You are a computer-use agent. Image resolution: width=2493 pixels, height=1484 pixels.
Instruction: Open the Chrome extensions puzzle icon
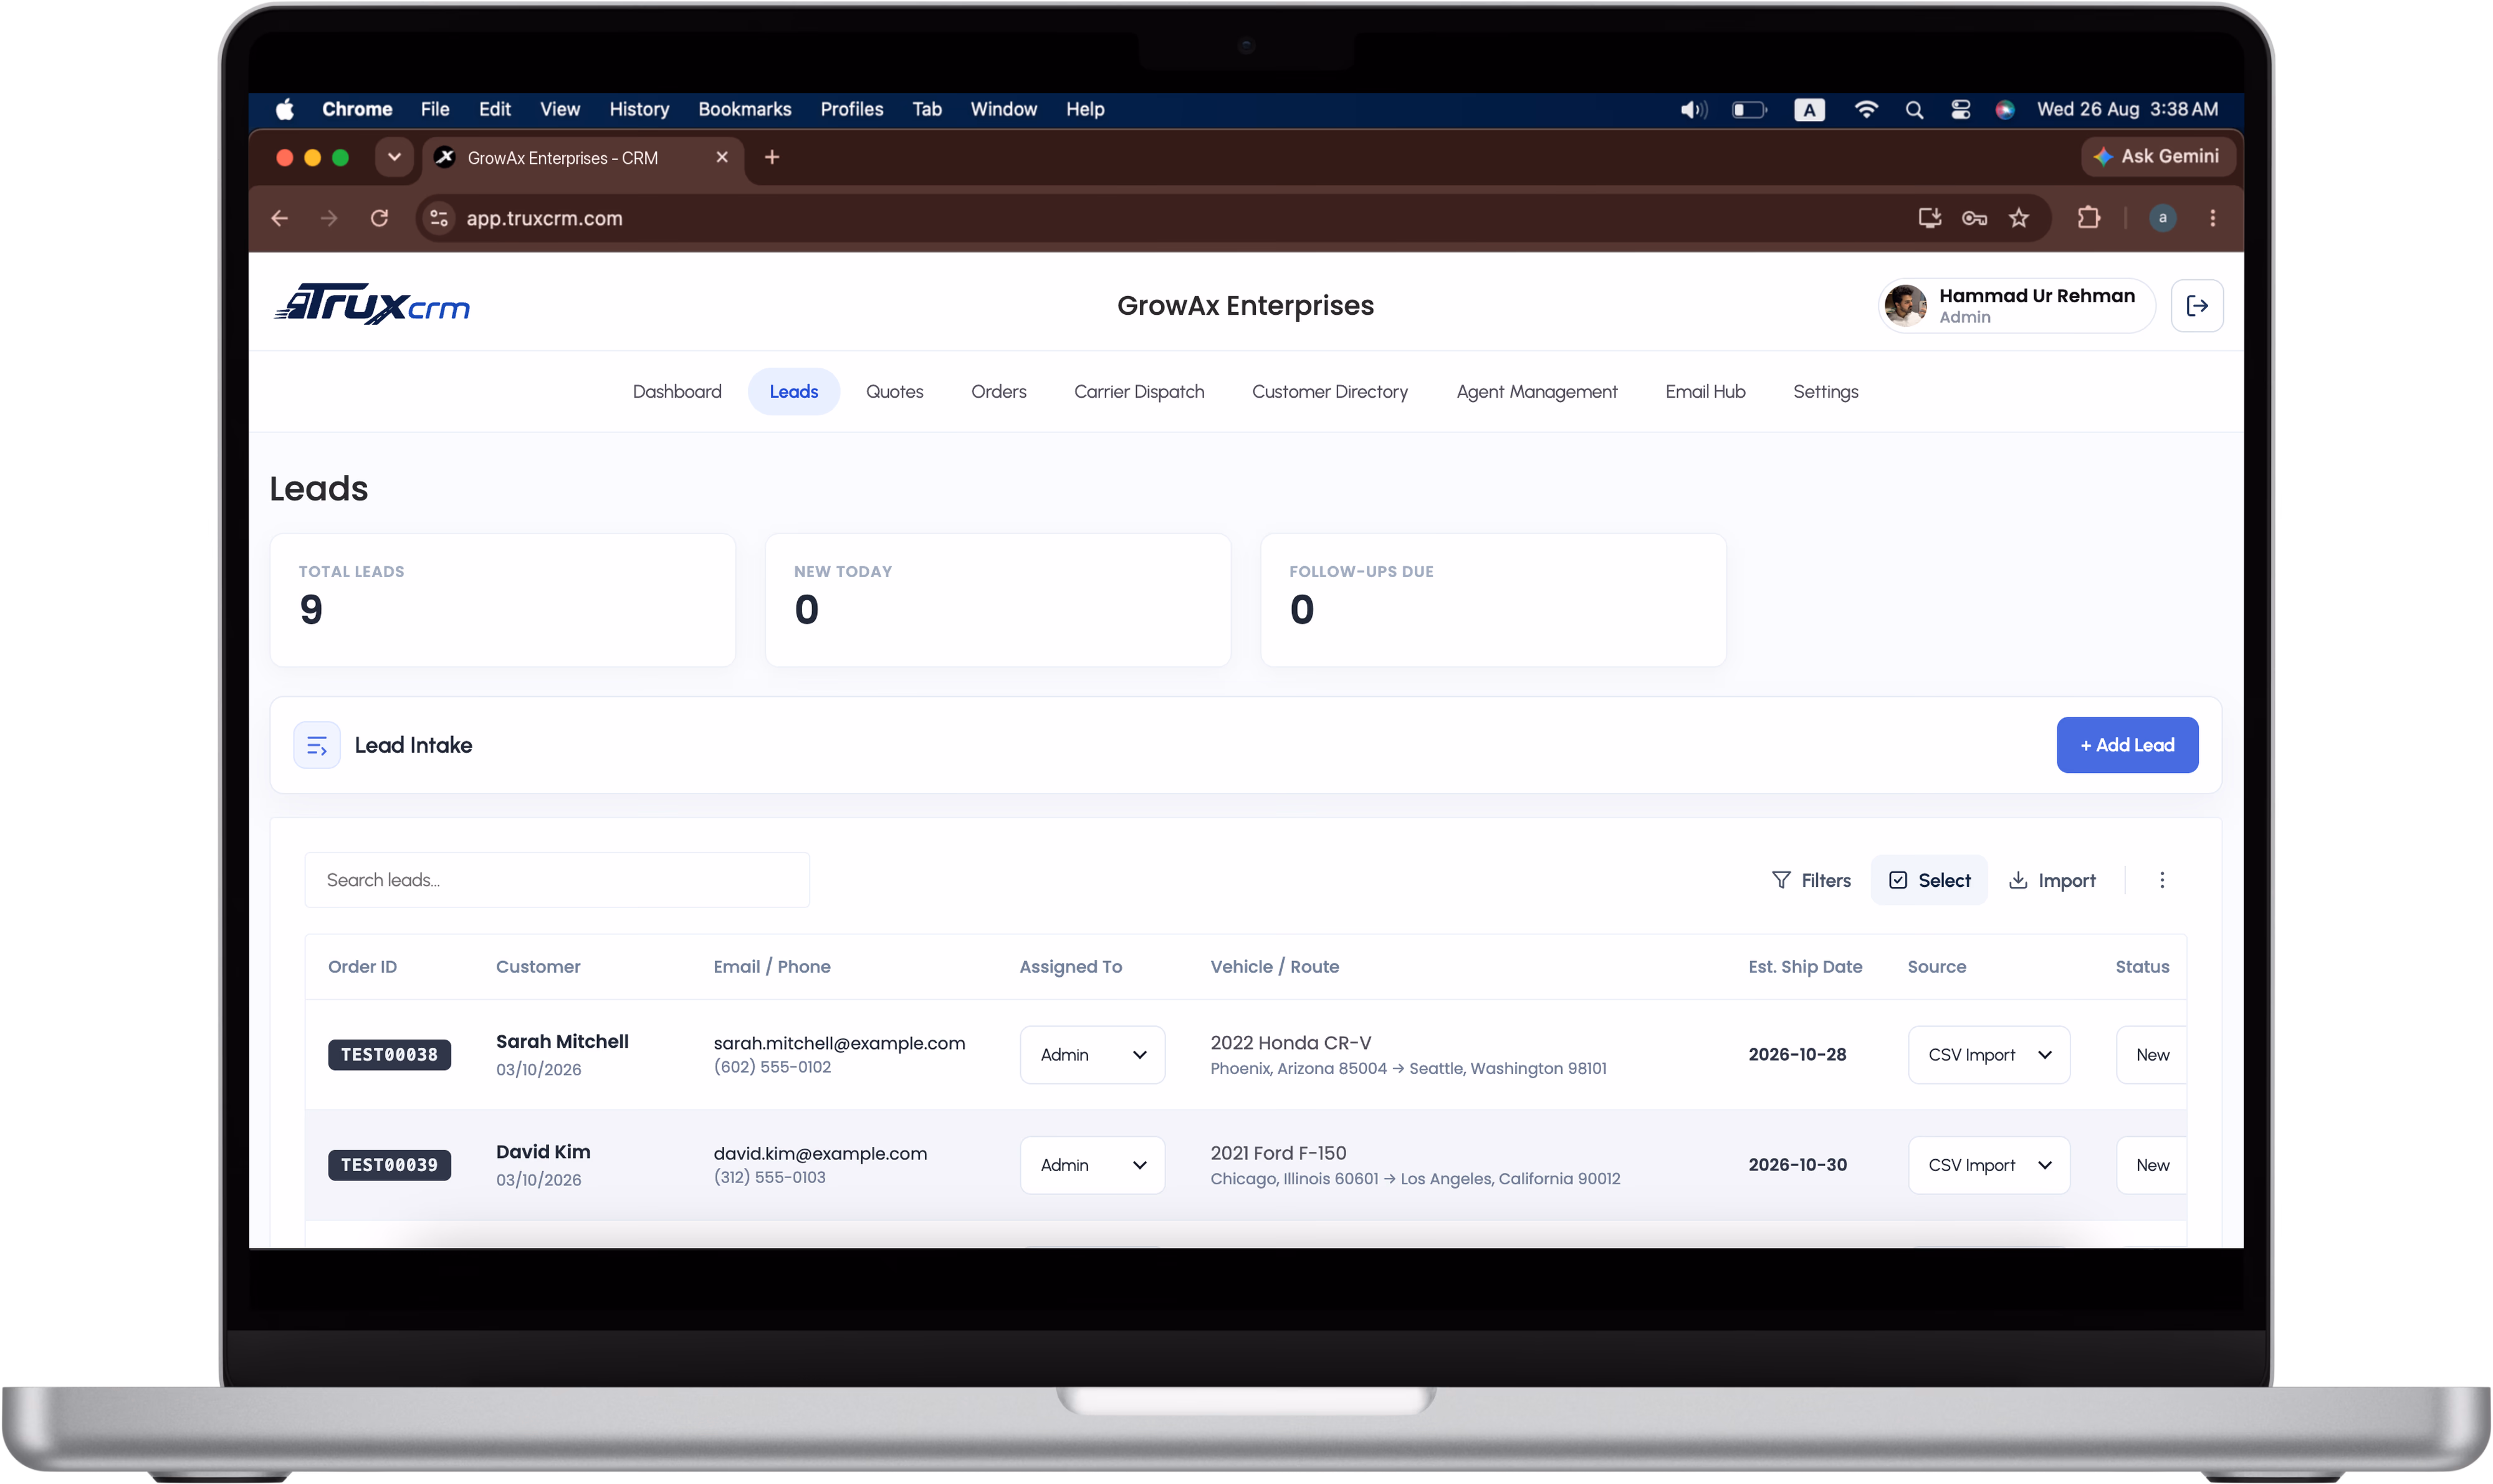(x=2088, y=218)
